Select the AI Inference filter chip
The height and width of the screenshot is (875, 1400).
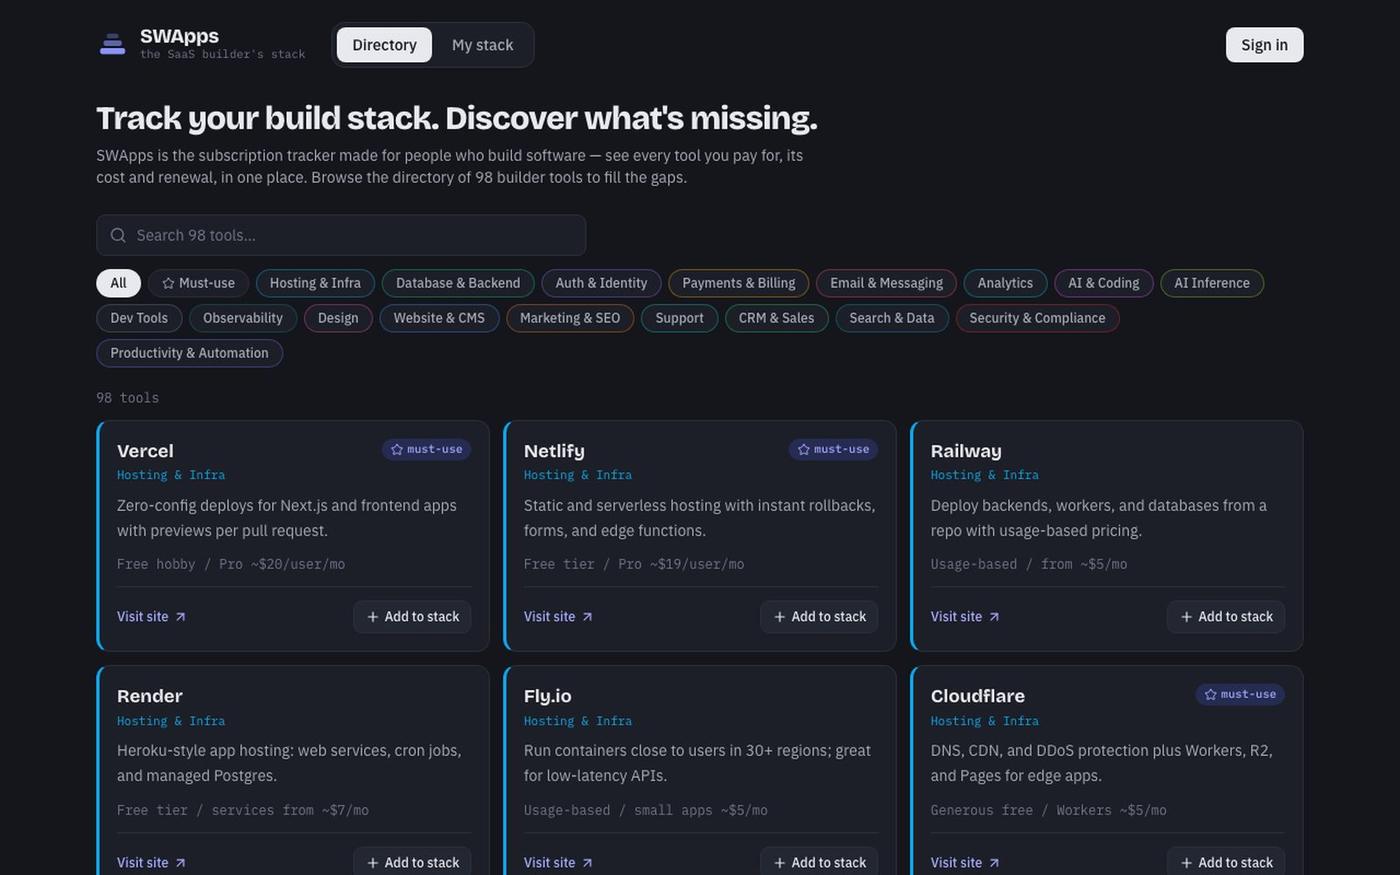pos(1212,283)
